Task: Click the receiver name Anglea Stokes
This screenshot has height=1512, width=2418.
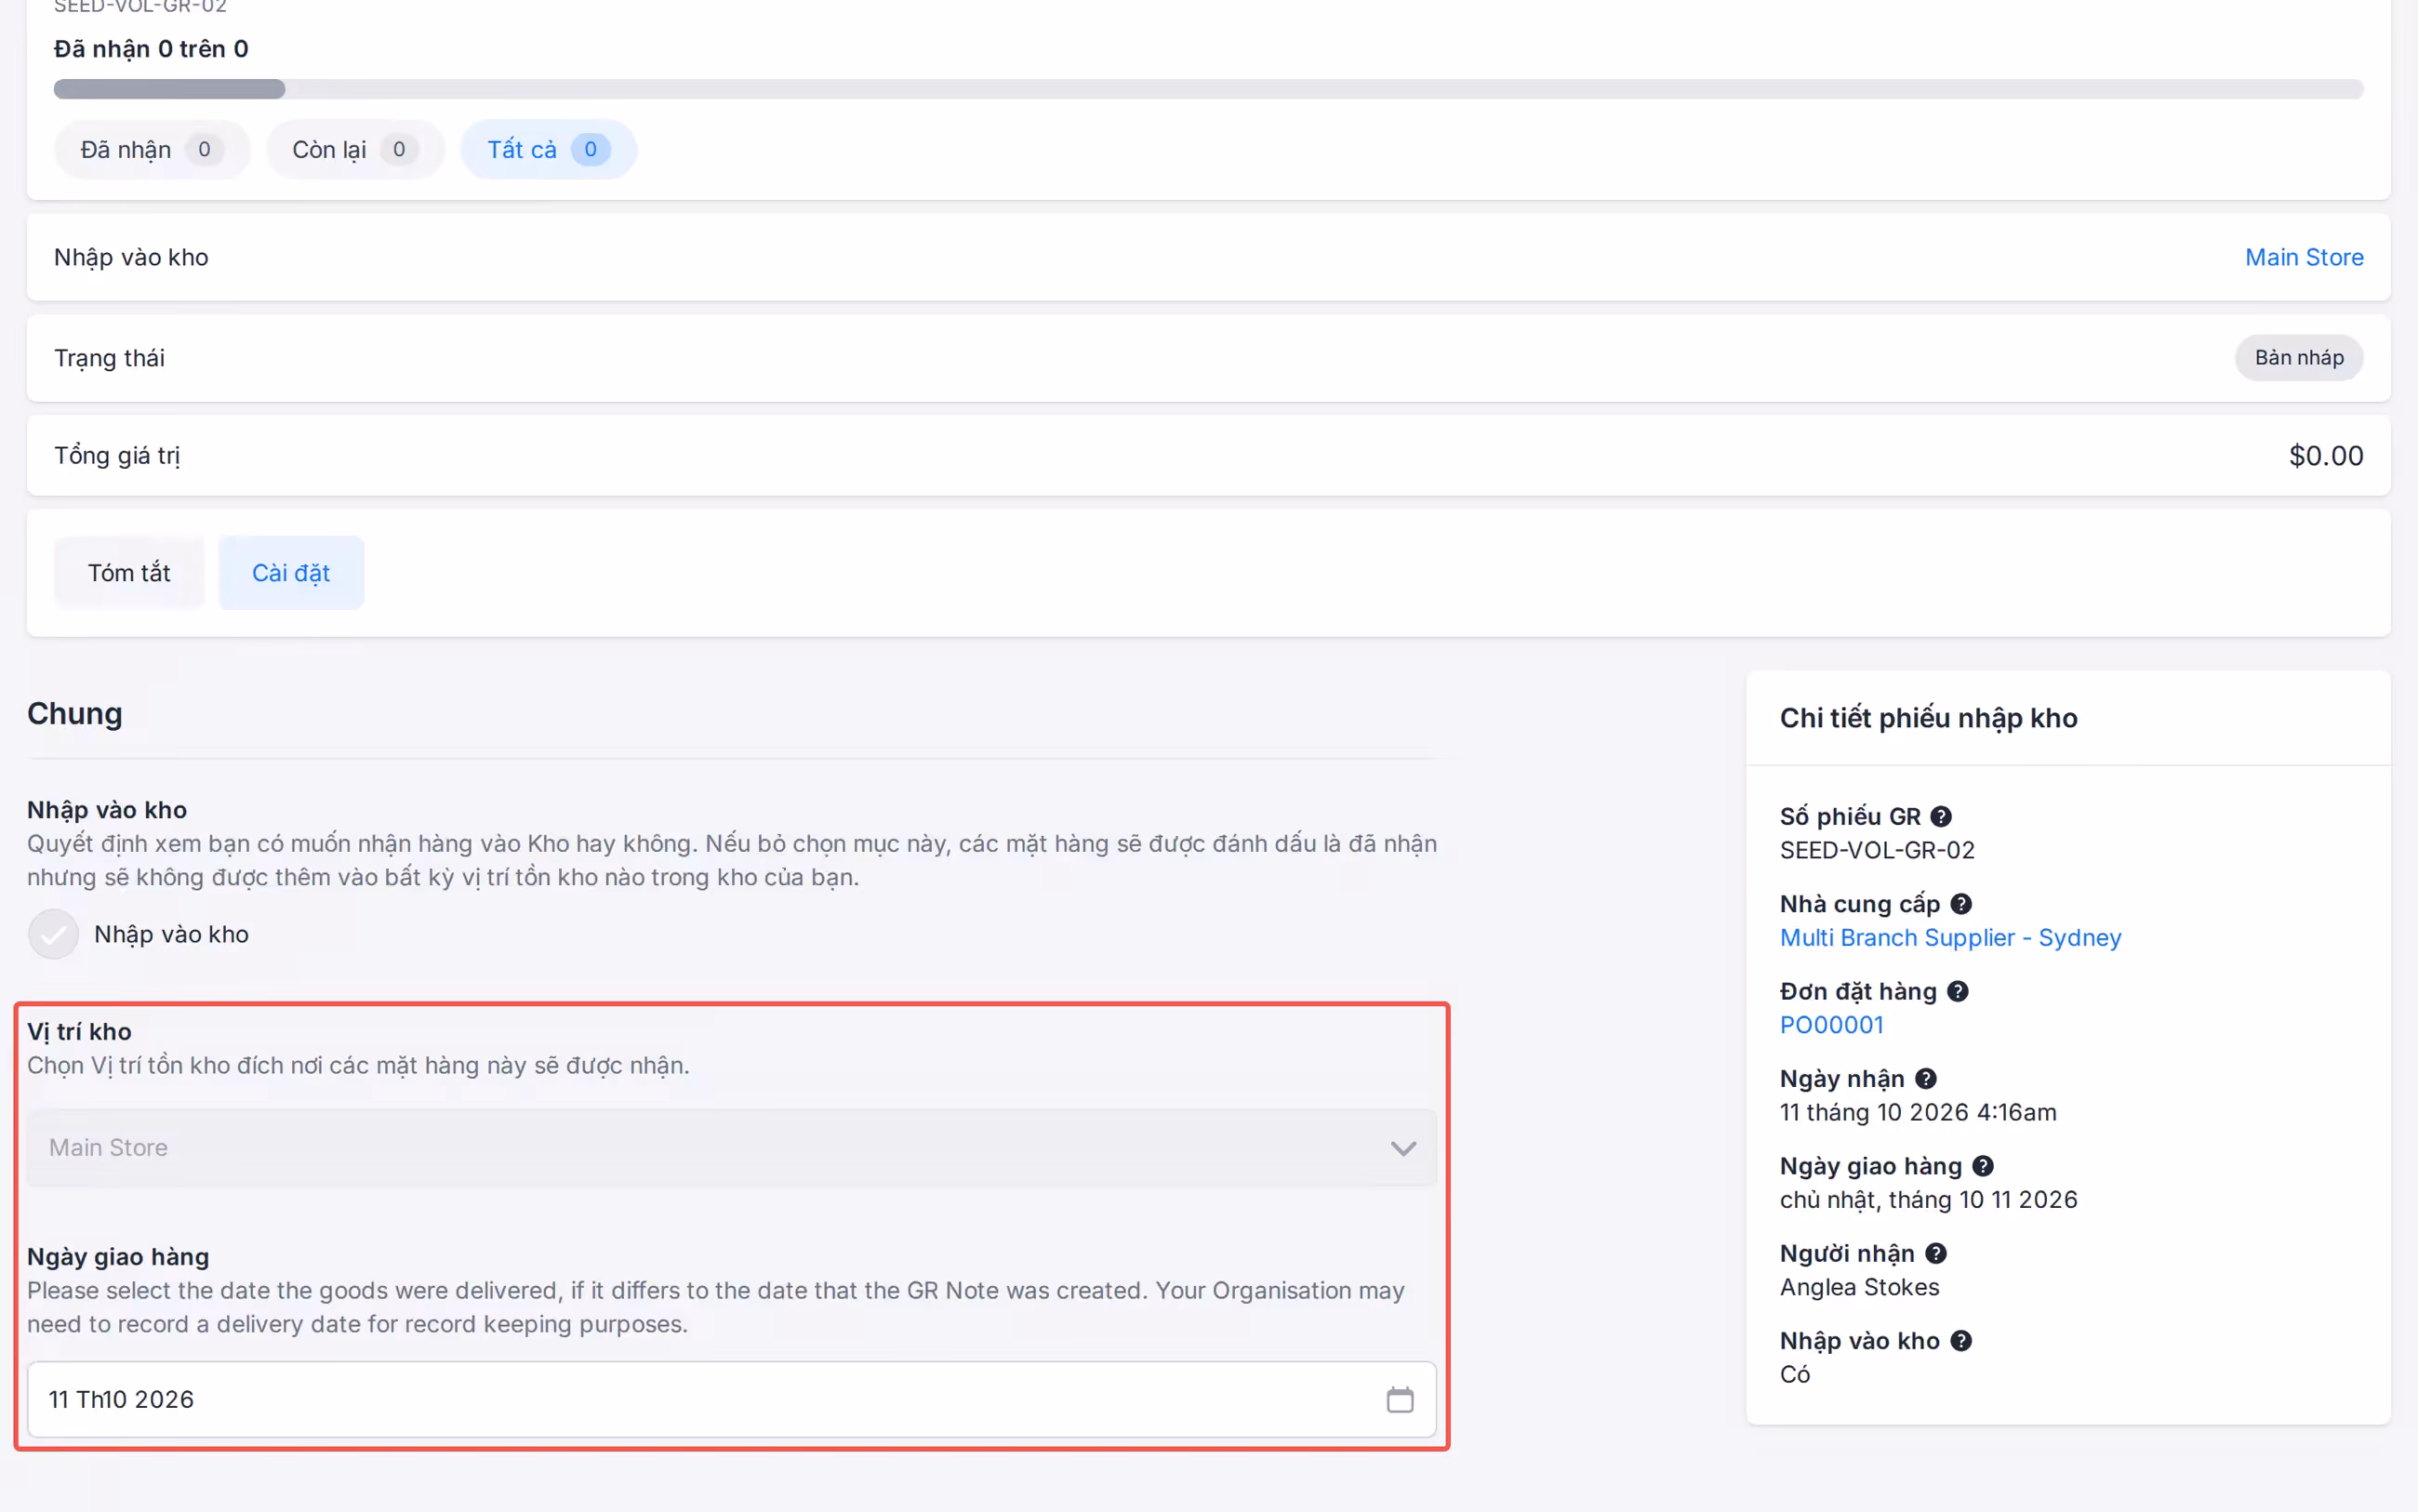Action: coord(1858,1287)
